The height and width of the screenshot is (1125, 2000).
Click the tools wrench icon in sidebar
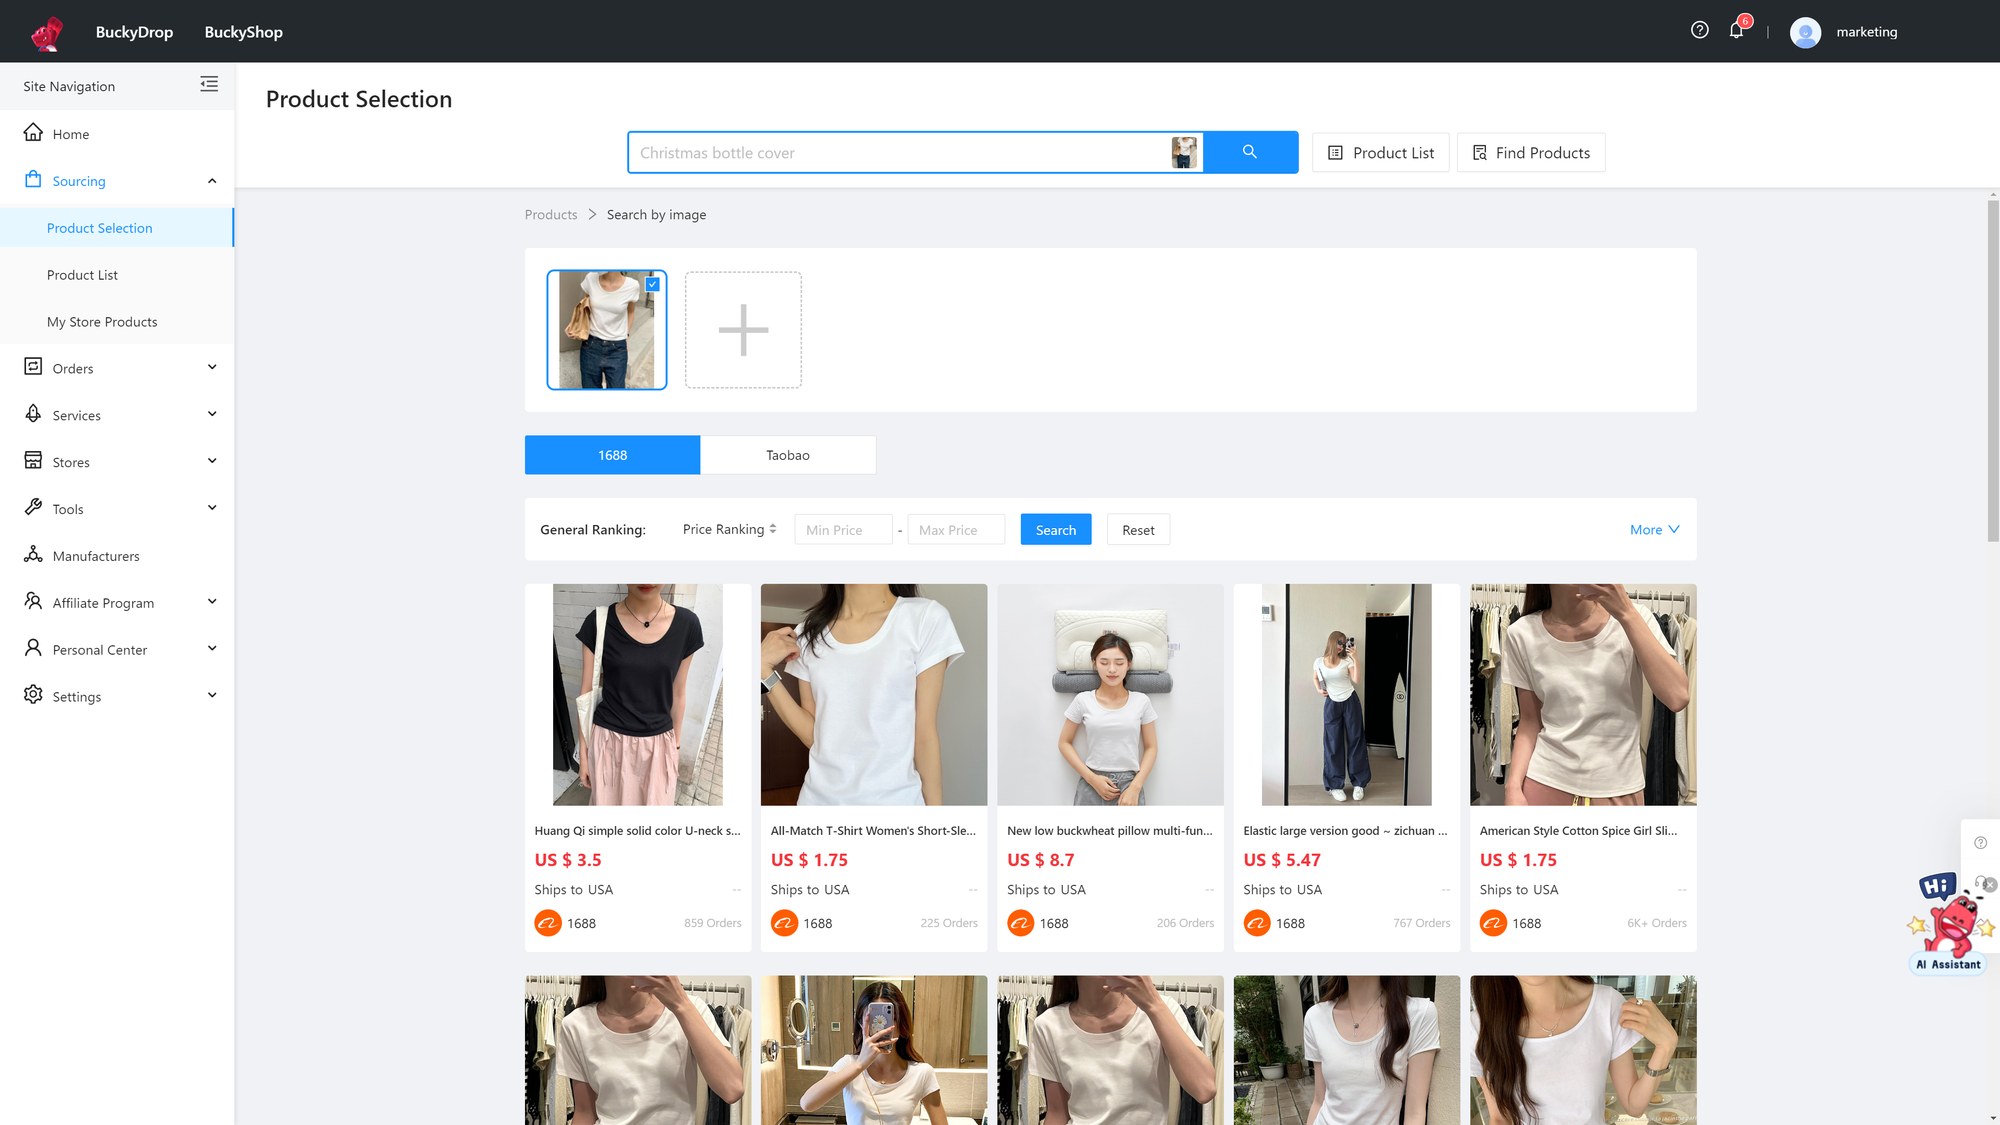pyautogui.click(x=33, y=508)
